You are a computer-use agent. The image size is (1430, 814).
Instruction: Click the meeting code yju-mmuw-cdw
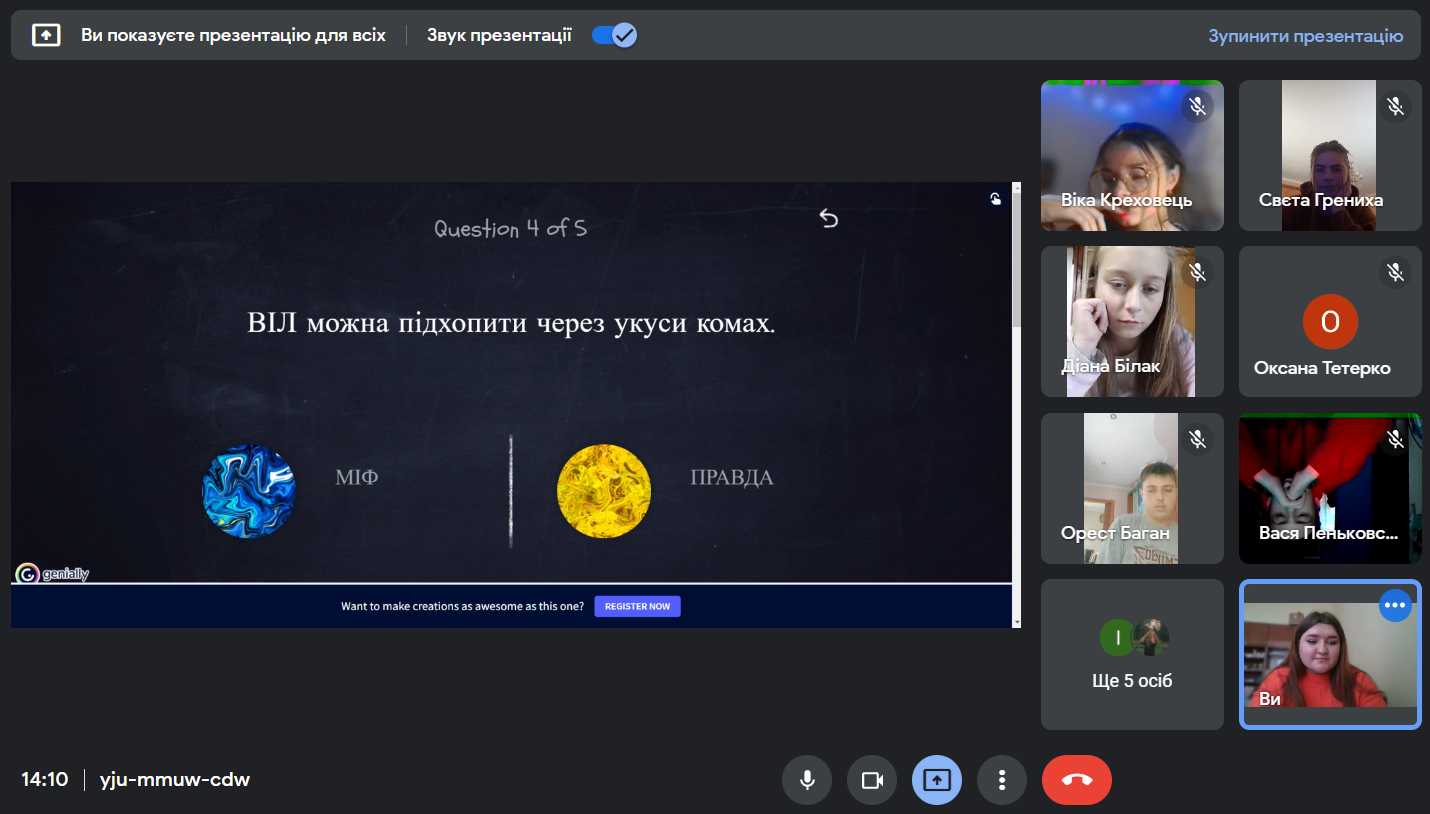click(175, 780)
